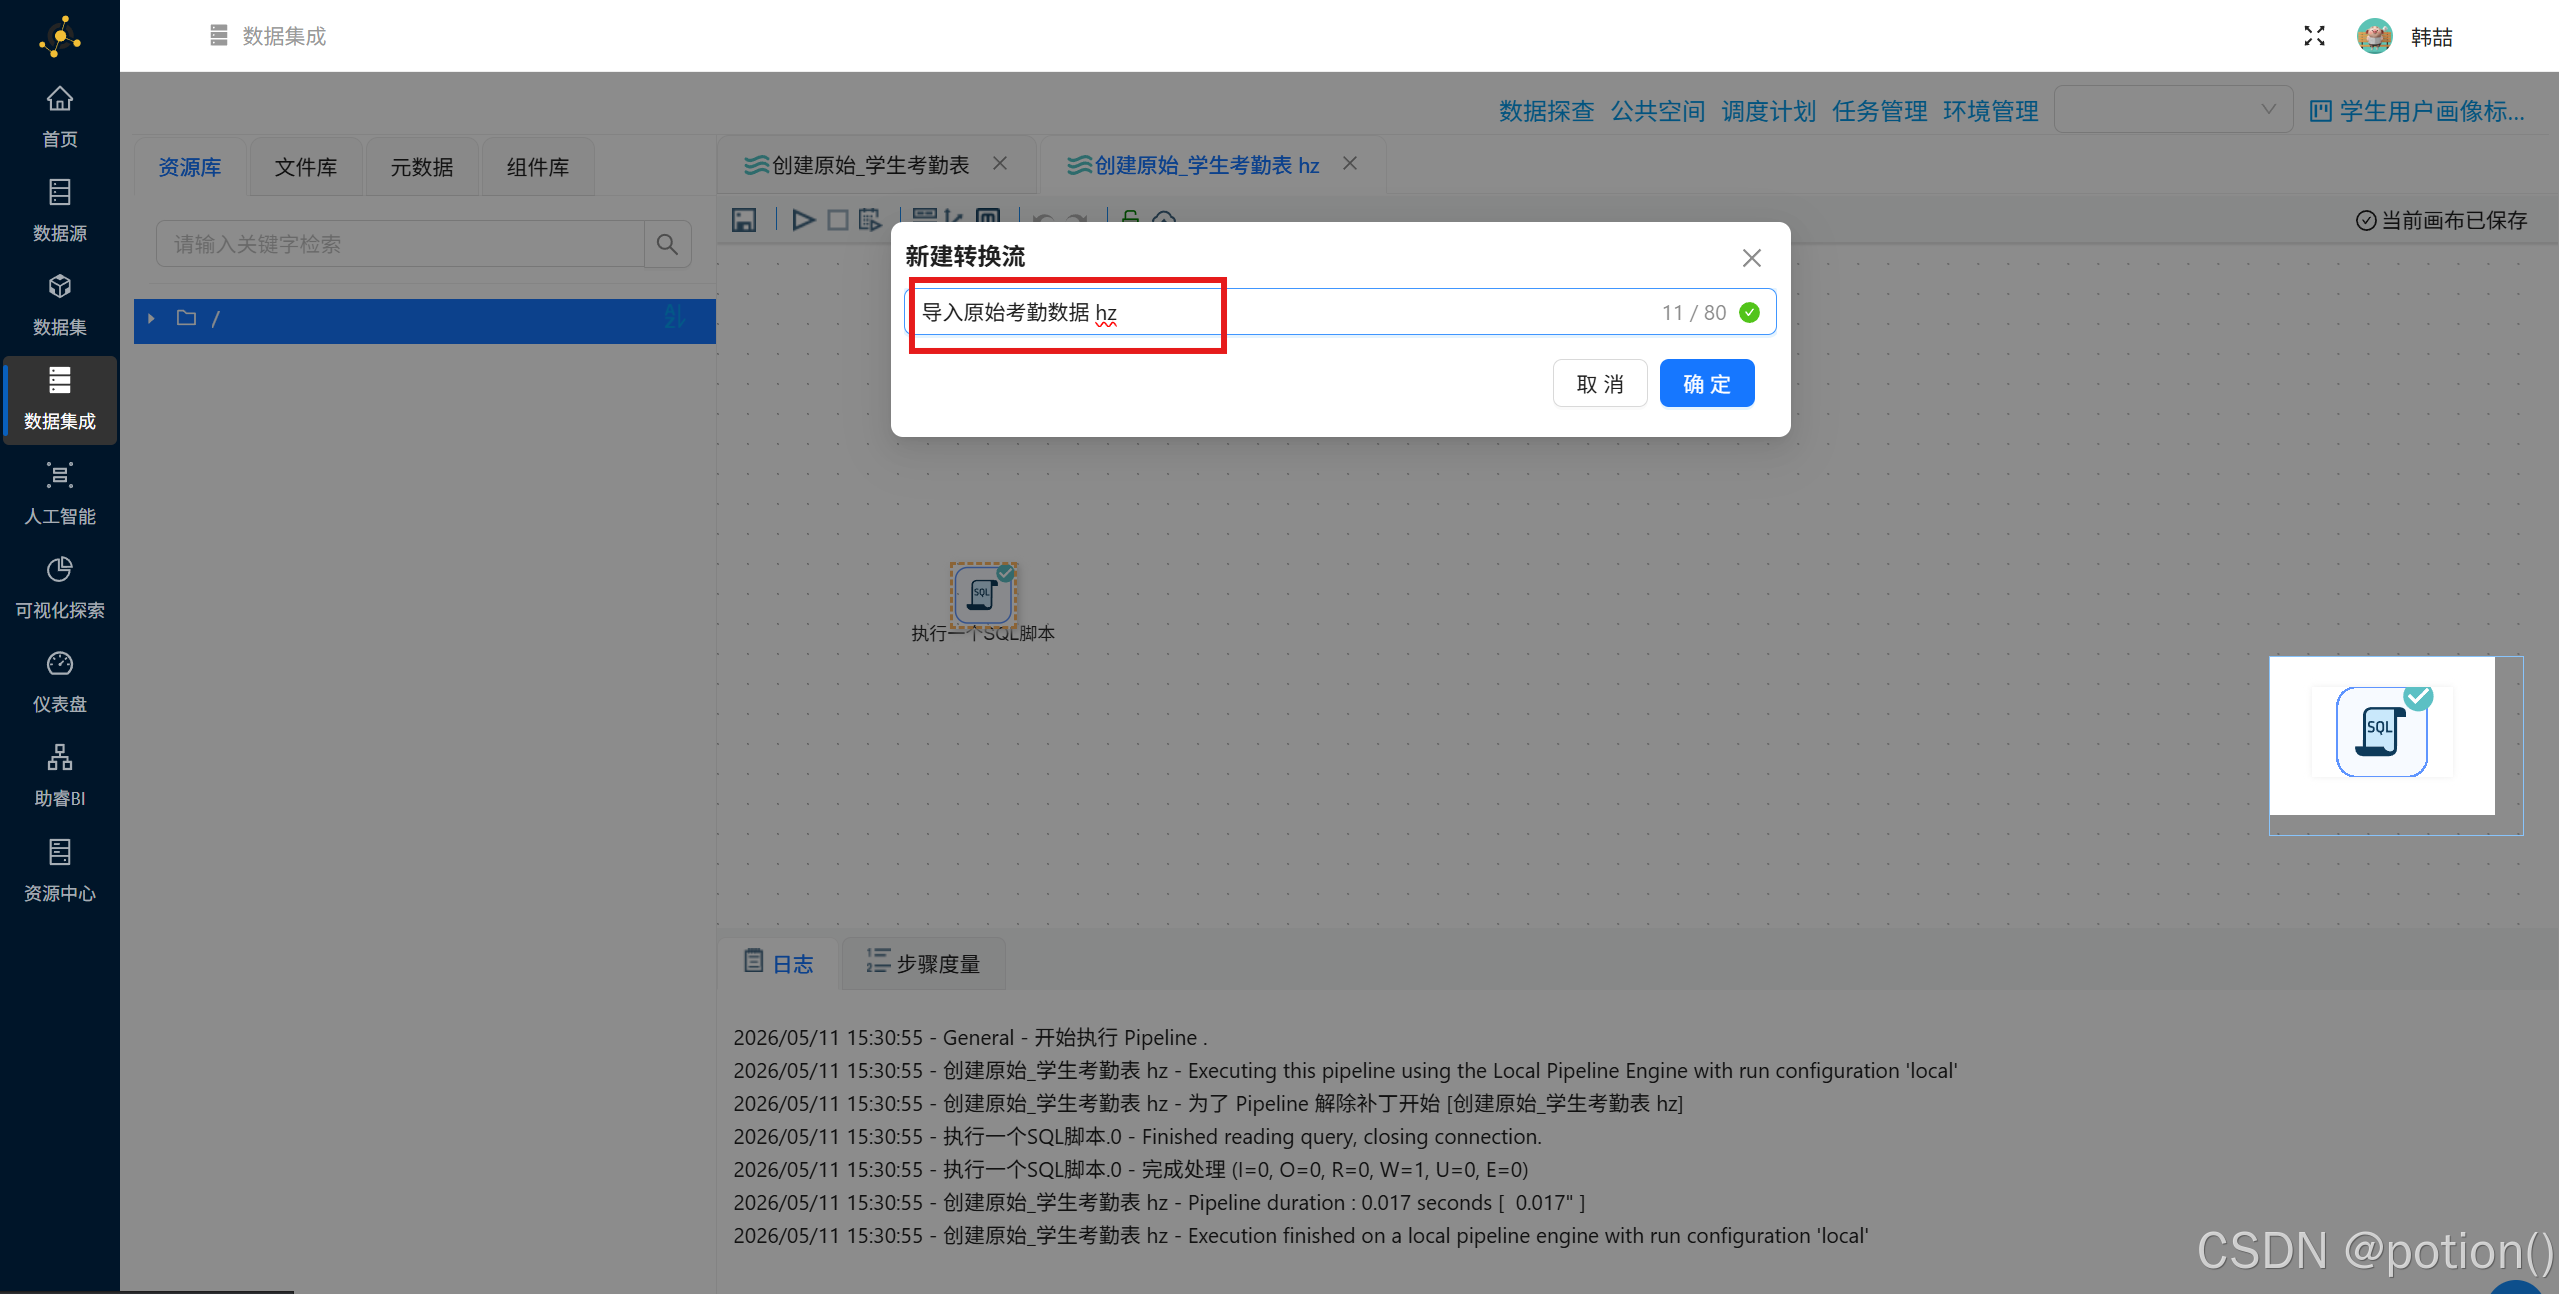This screenshot has height=1294, width=2559.
Task: Open the empty dropdown beside 环境管理
Action: click(x=2173, y=109)
